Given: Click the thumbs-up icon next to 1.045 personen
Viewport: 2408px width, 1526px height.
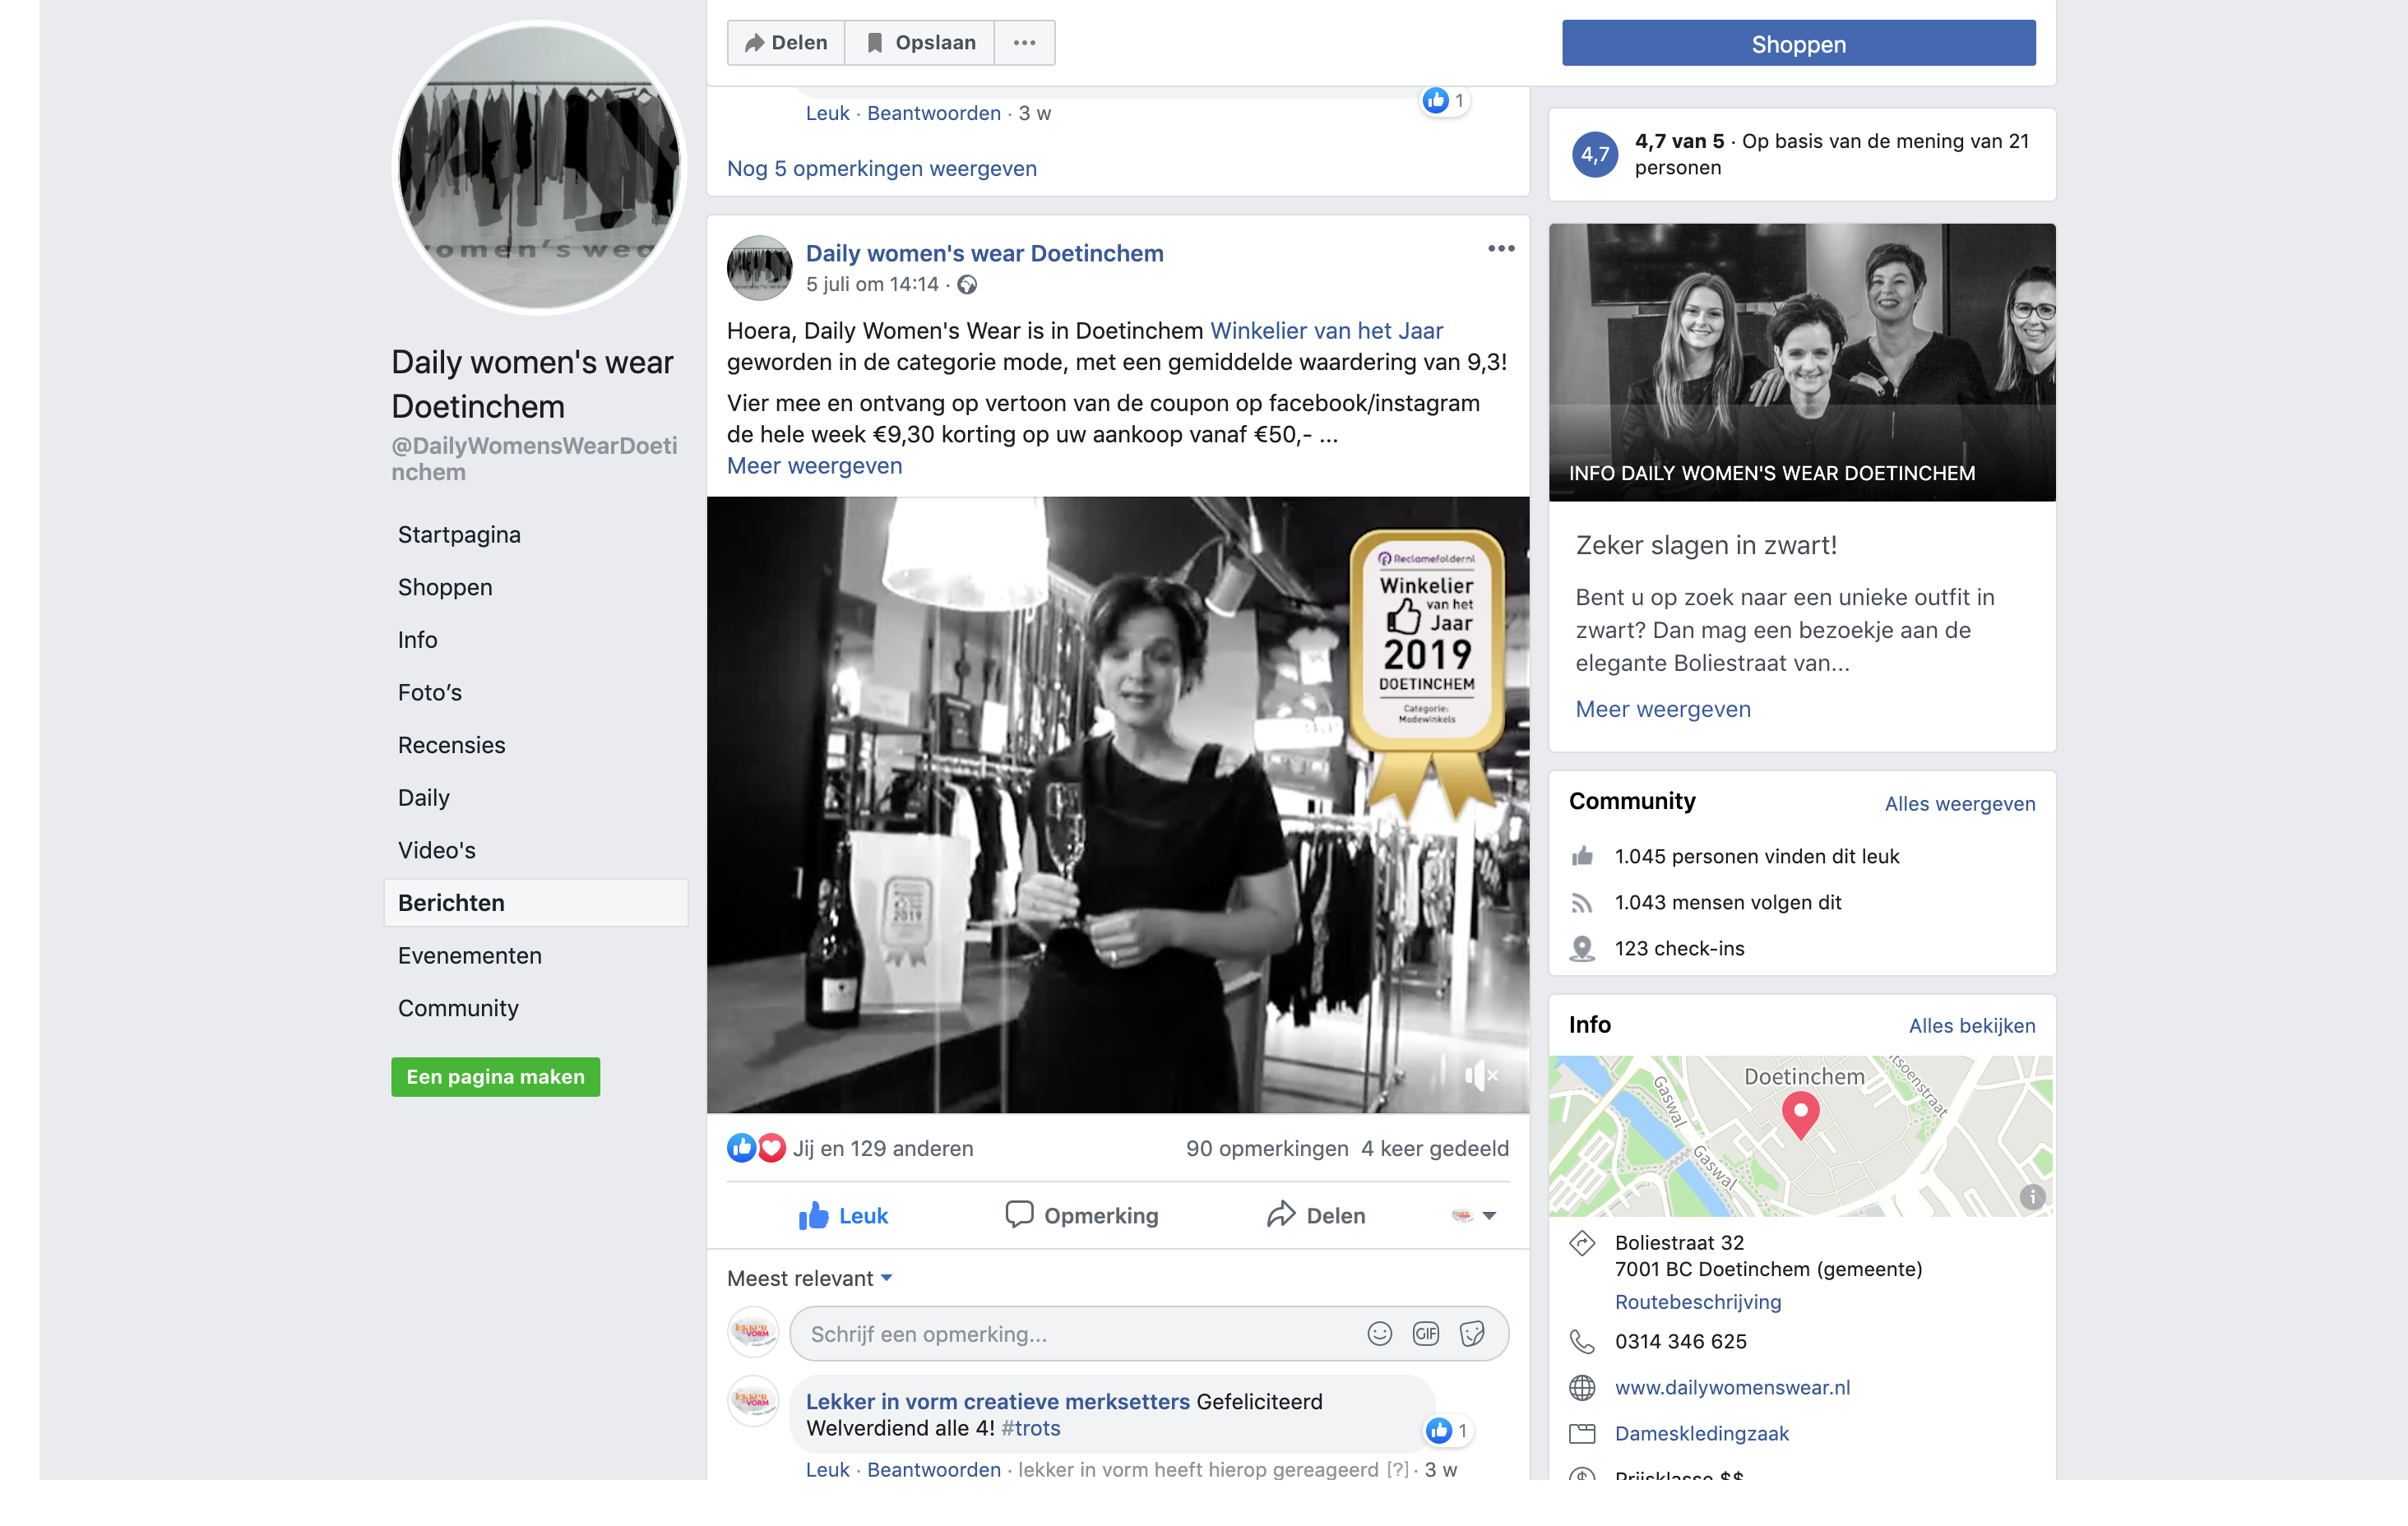Looking at the screenshot, I should click(x=1582, y=857).
